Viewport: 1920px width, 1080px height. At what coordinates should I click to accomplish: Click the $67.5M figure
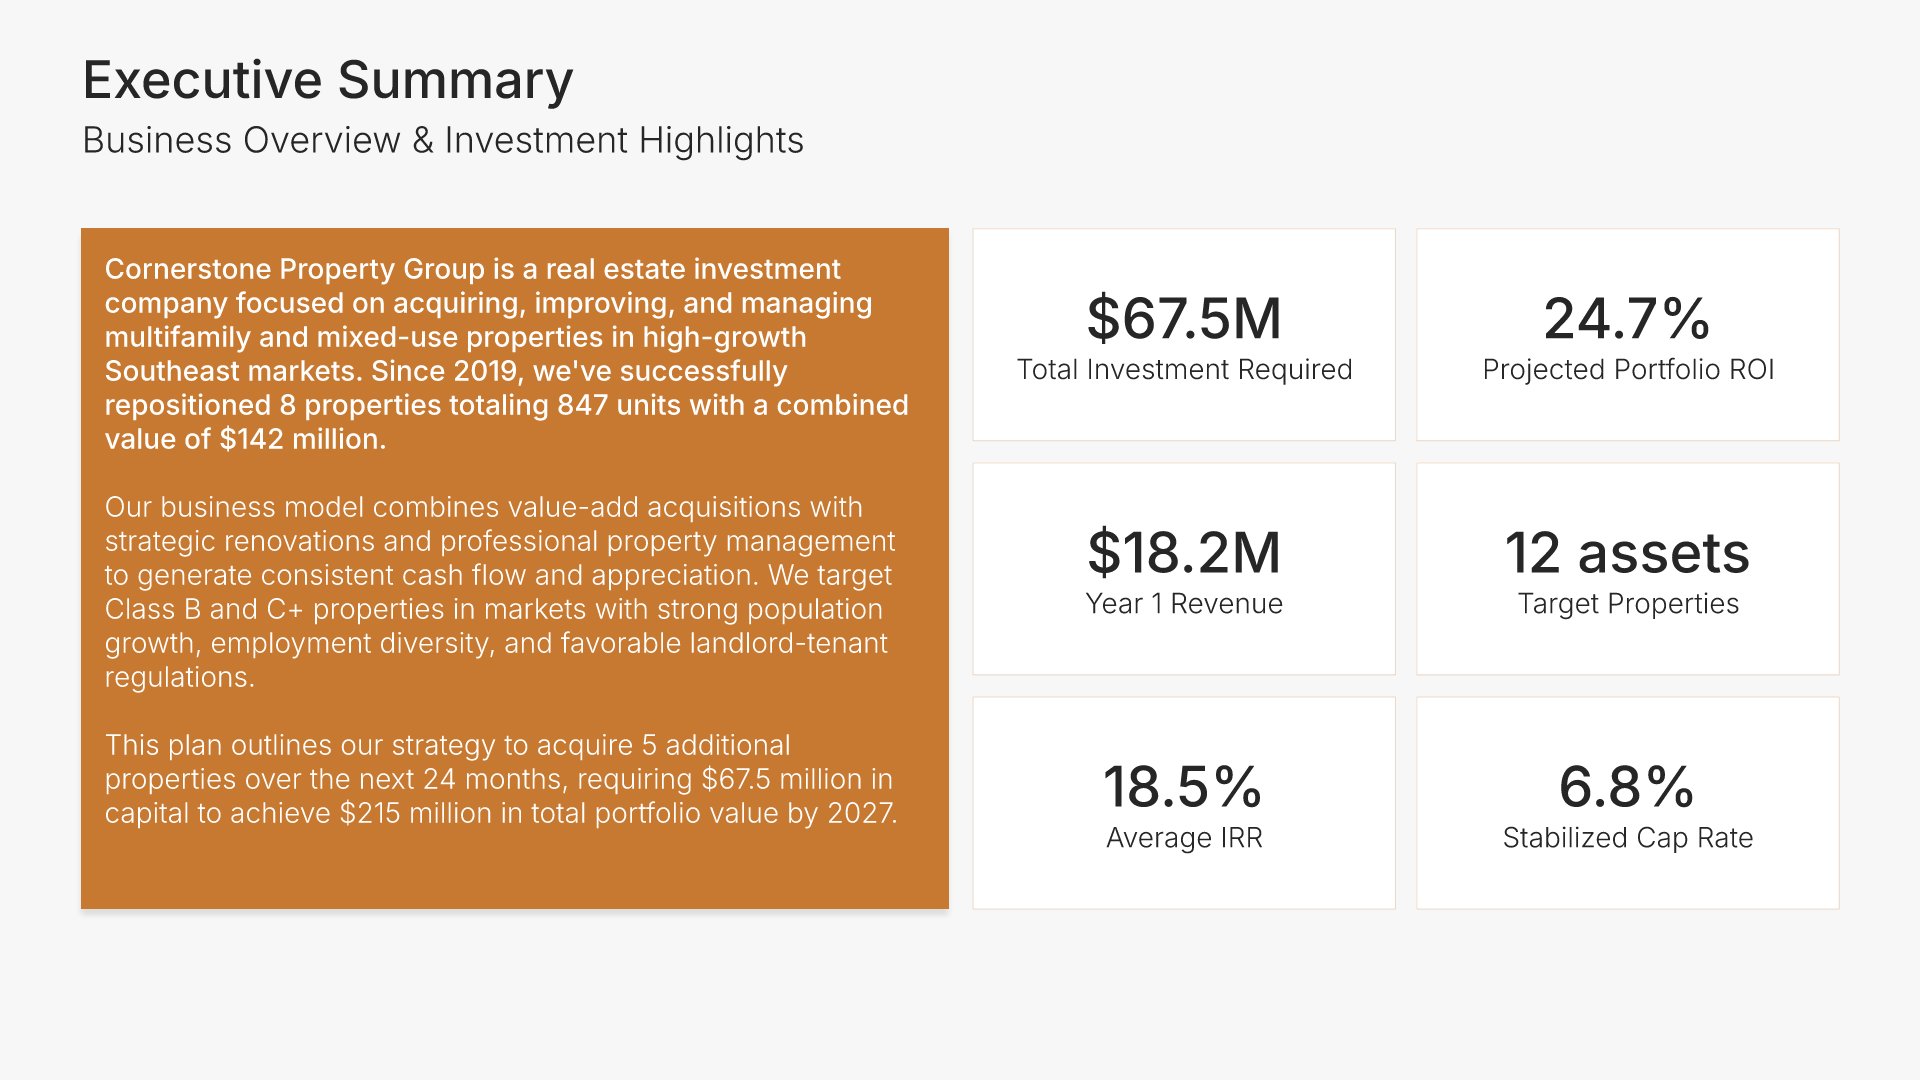pyautogui.click(x=1184, y=318)
